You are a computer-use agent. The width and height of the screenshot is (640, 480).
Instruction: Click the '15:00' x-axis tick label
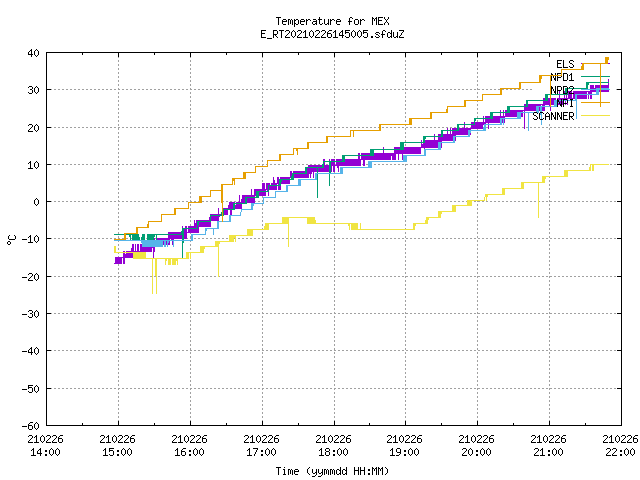(x=118, y=452)
